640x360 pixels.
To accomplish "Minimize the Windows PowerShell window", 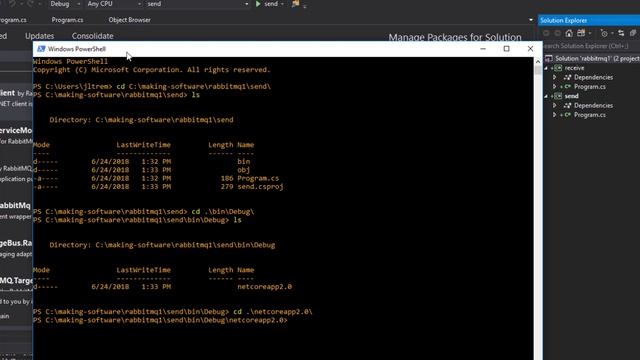I will pyautogui.click(x=483, y=49).
